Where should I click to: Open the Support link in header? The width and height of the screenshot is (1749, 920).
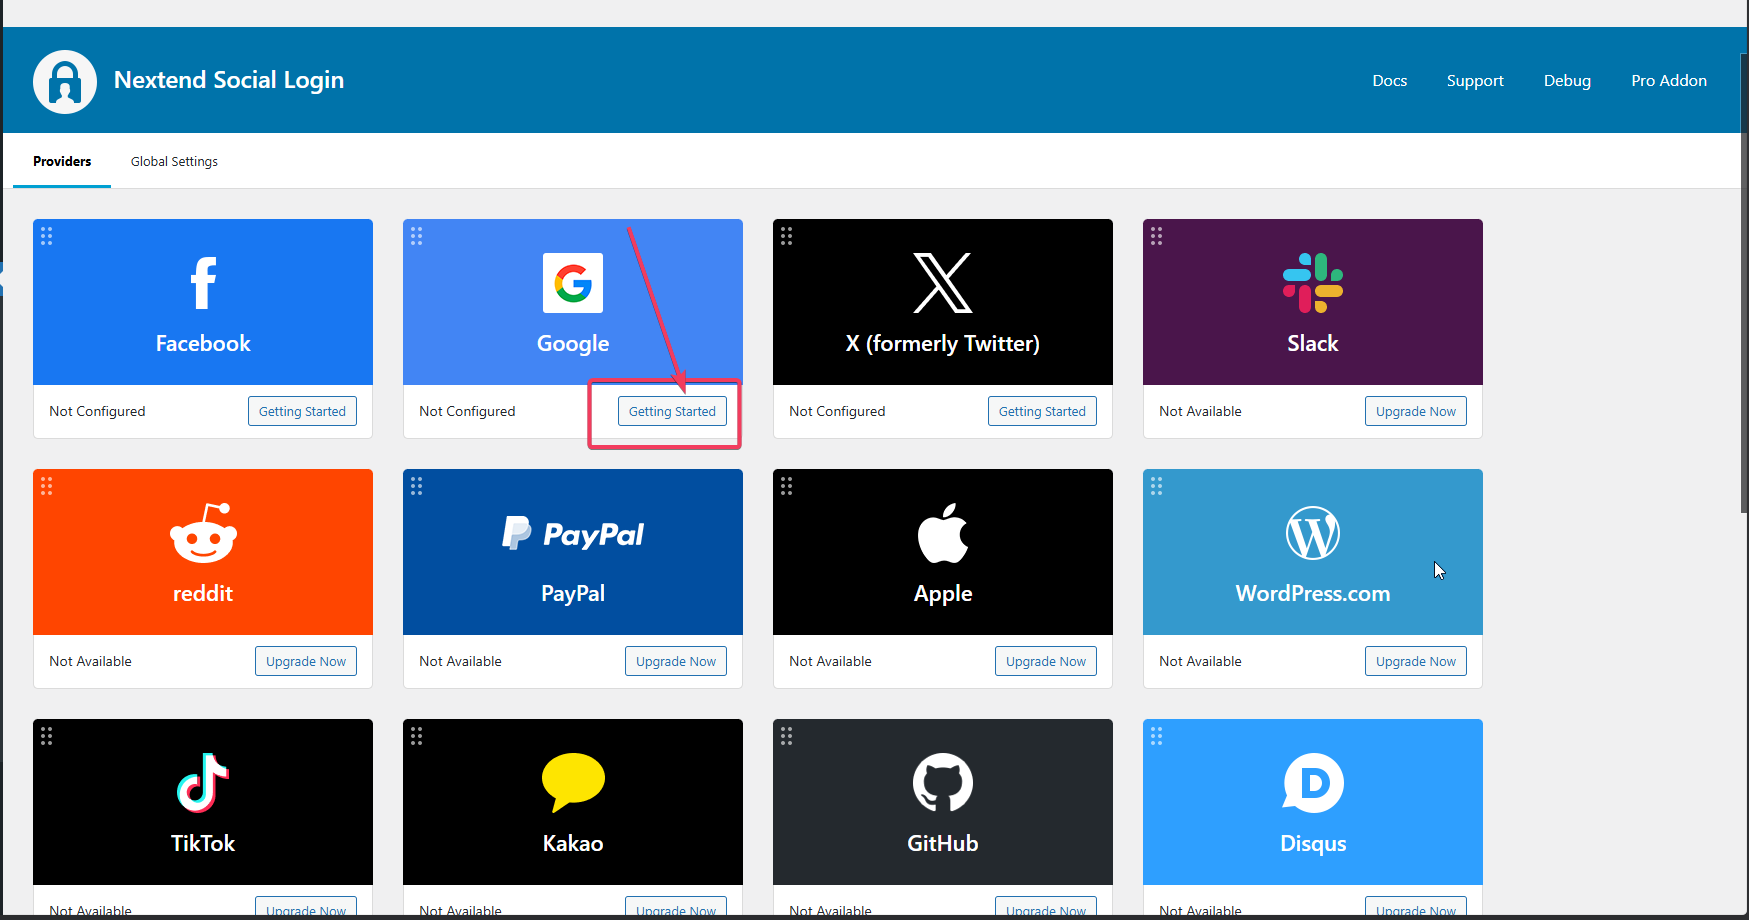[1475, 80]
